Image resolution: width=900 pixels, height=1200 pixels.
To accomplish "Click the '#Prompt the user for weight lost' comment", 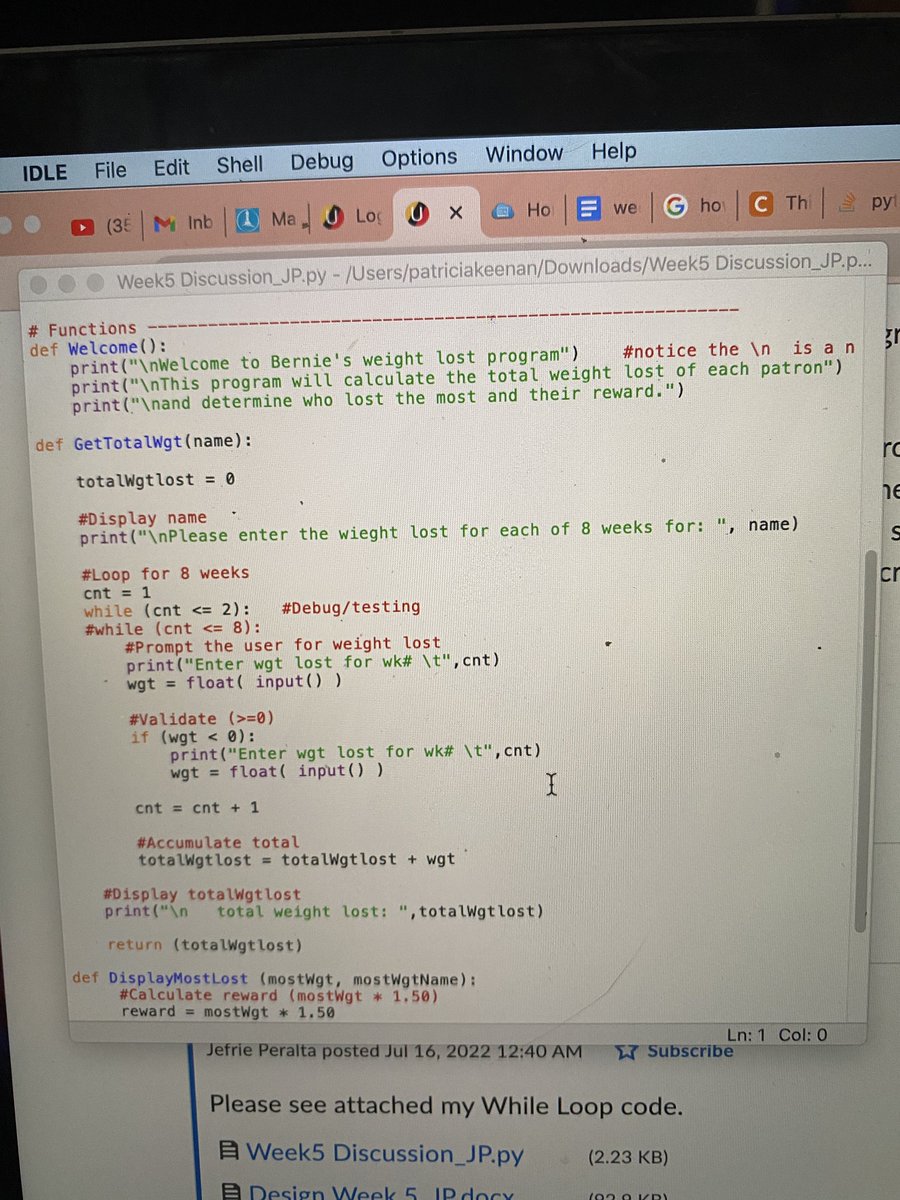I will (283, 645).
